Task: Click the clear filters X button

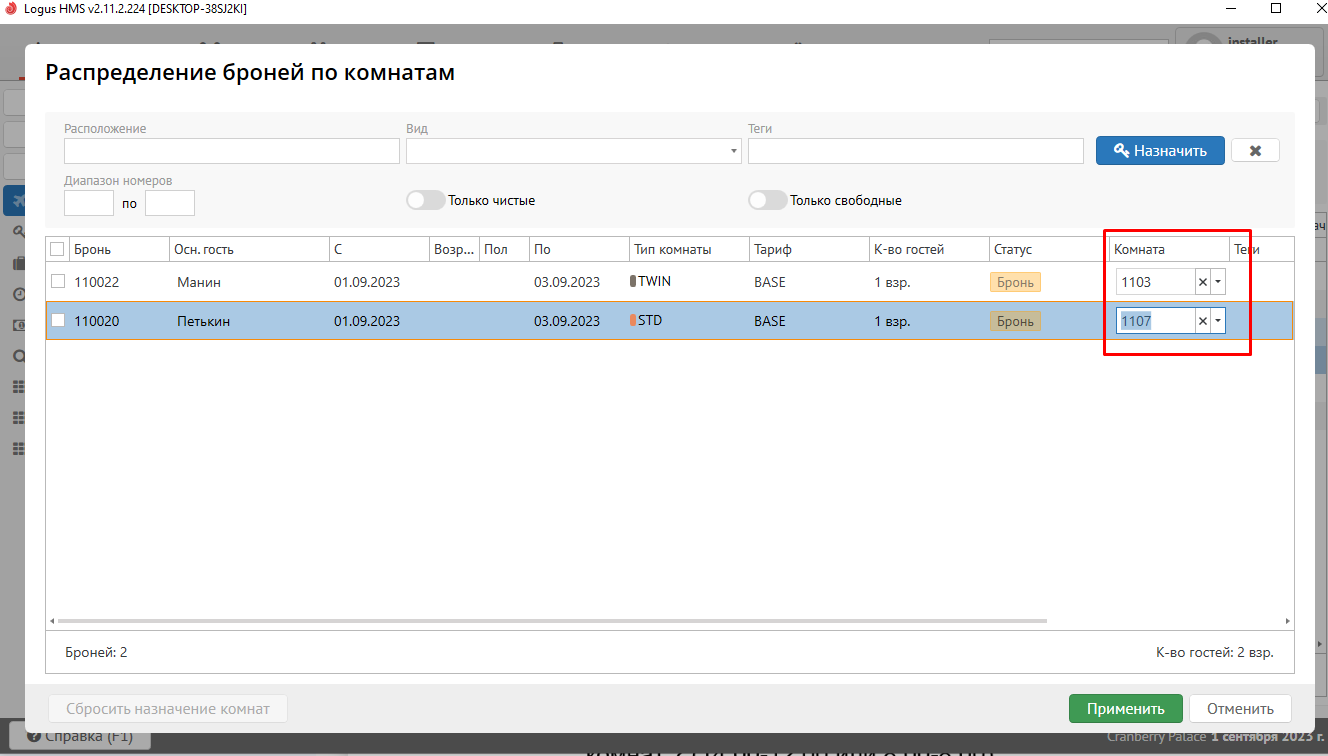Action: [1255, 151]
